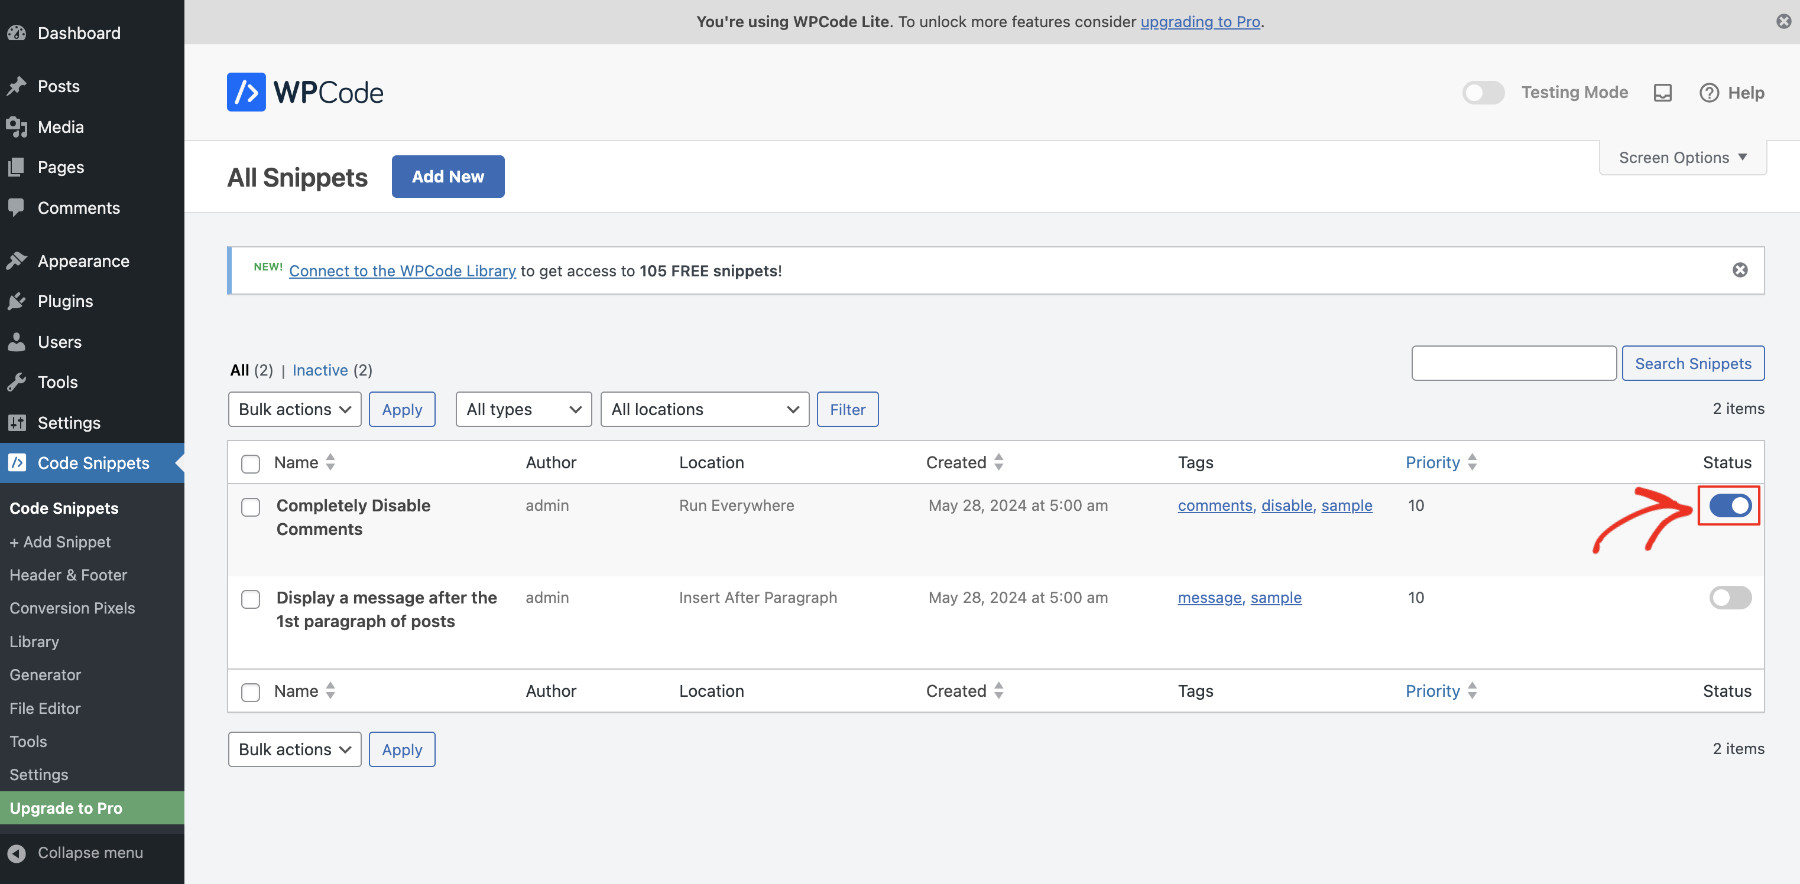This screenshot has height=884, width=1800.
Task: Activate Display a message snippet toggle
Action: pyautogui.click(x=1730, y=598)
